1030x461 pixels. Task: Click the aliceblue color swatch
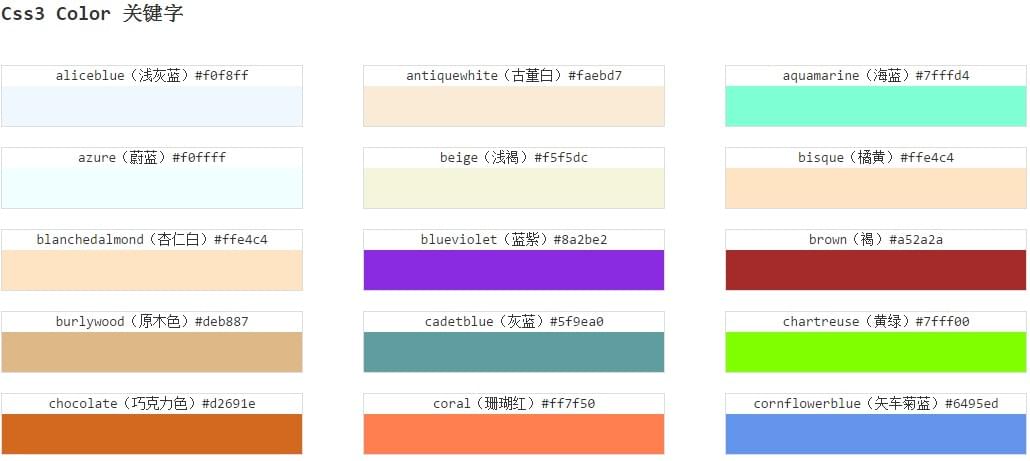(x=152, y=106)
